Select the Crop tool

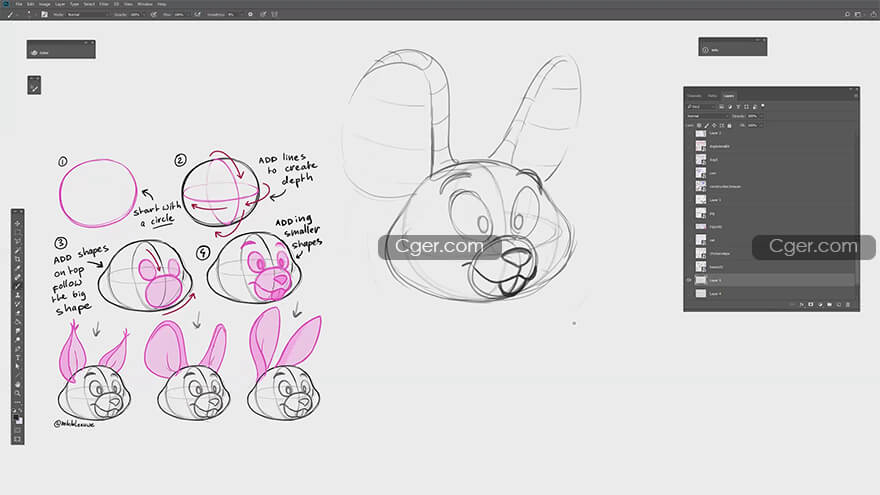17,259
